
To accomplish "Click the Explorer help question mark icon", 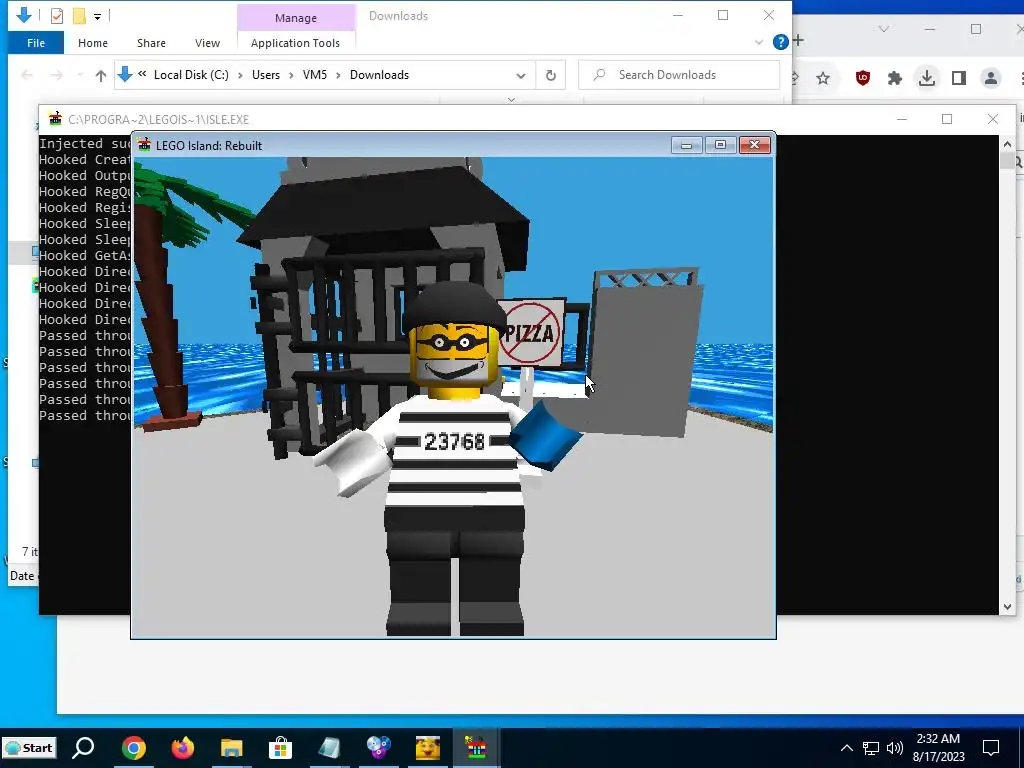I will (x=780, y=42).
